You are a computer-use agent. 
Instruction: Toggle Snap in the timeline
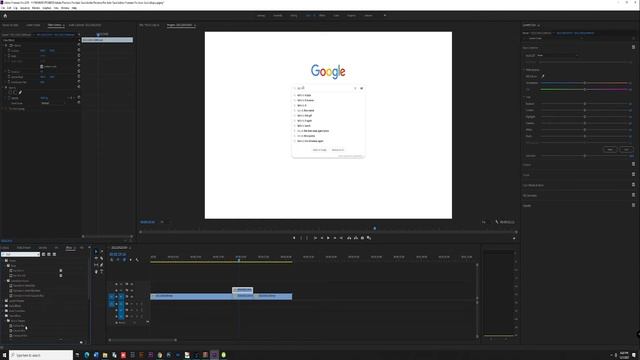(118, 260)
